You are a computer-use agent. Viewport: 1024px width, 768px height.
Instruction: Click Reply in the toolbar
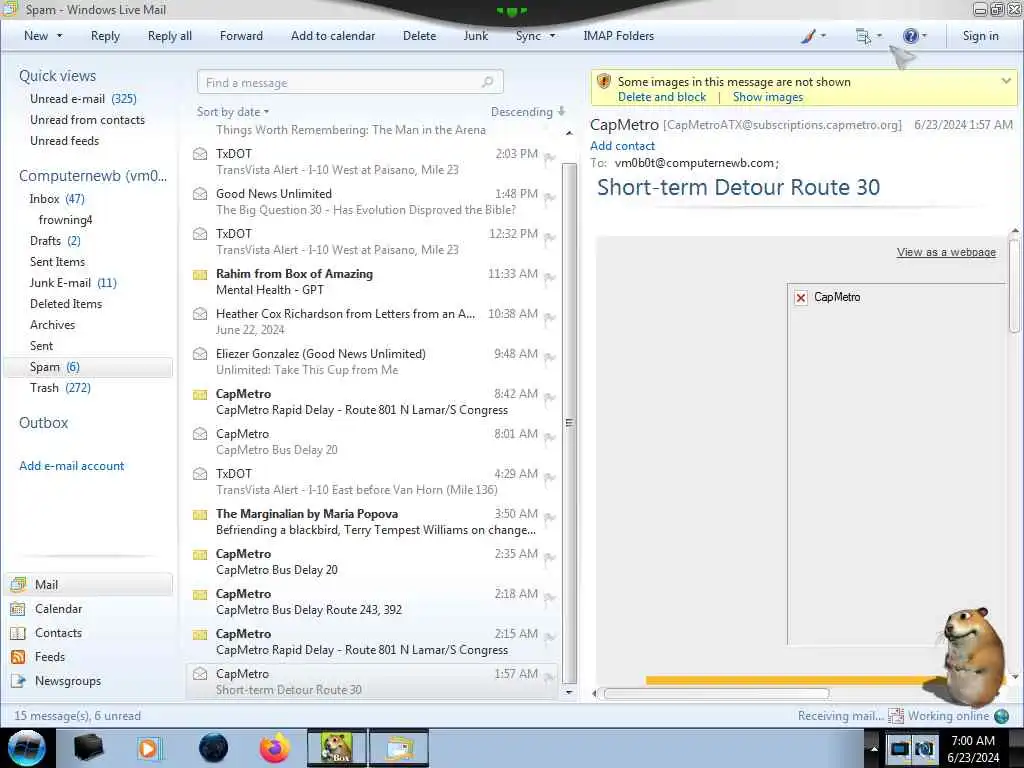[105, 36]
